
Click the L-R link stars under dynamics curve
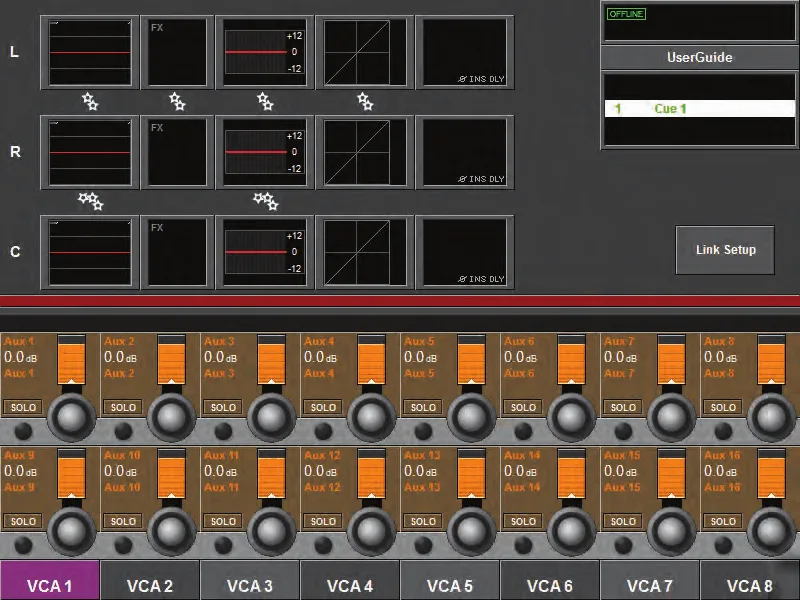point(365,101)
